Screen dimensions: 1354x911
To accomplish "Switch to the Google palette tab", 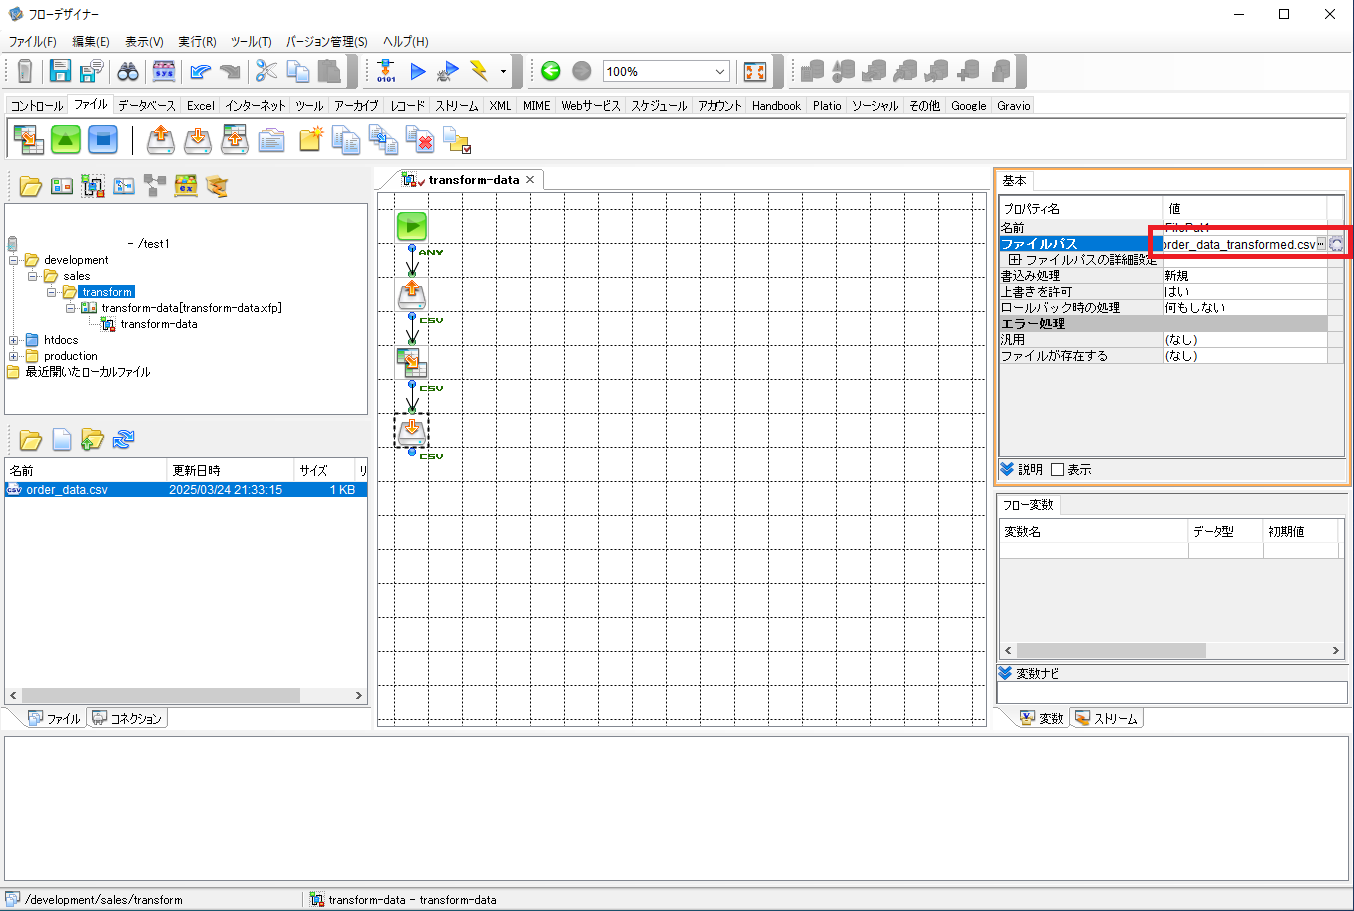I will click(968, 105).
